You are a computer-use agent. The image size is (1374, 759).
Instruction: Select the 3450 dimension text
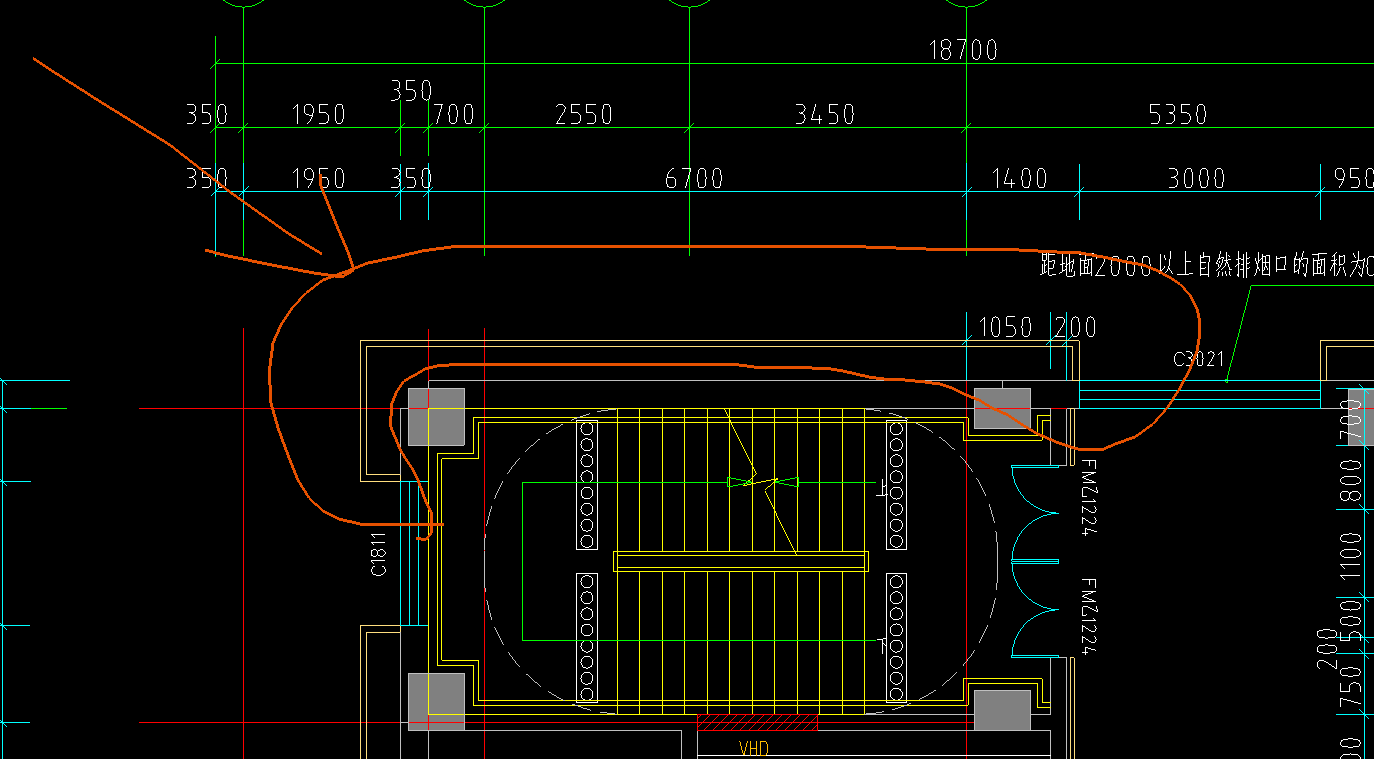click(x=825, y=114)
